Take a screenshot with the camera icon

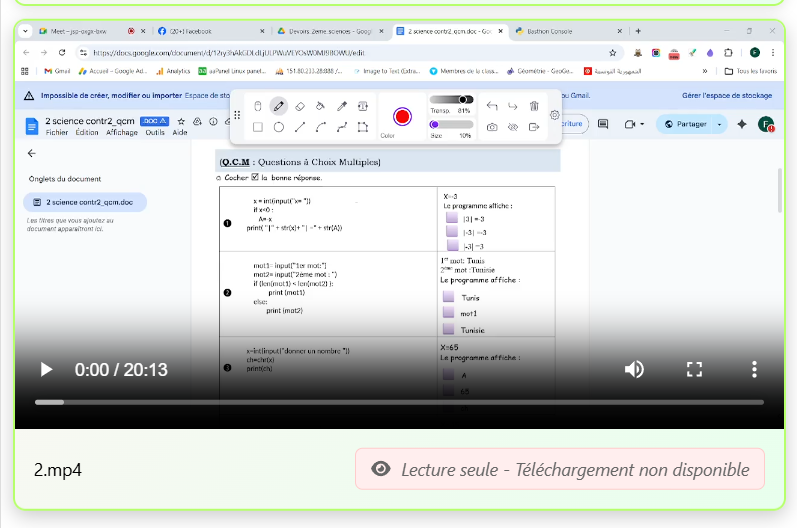(492, 127)
